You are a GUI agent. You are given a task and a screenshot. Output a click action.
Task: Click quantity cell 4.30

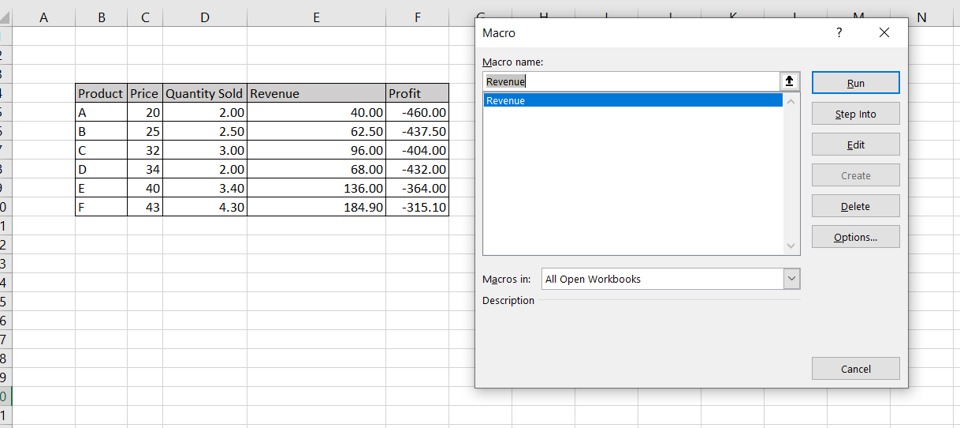(x=204, y=208)
